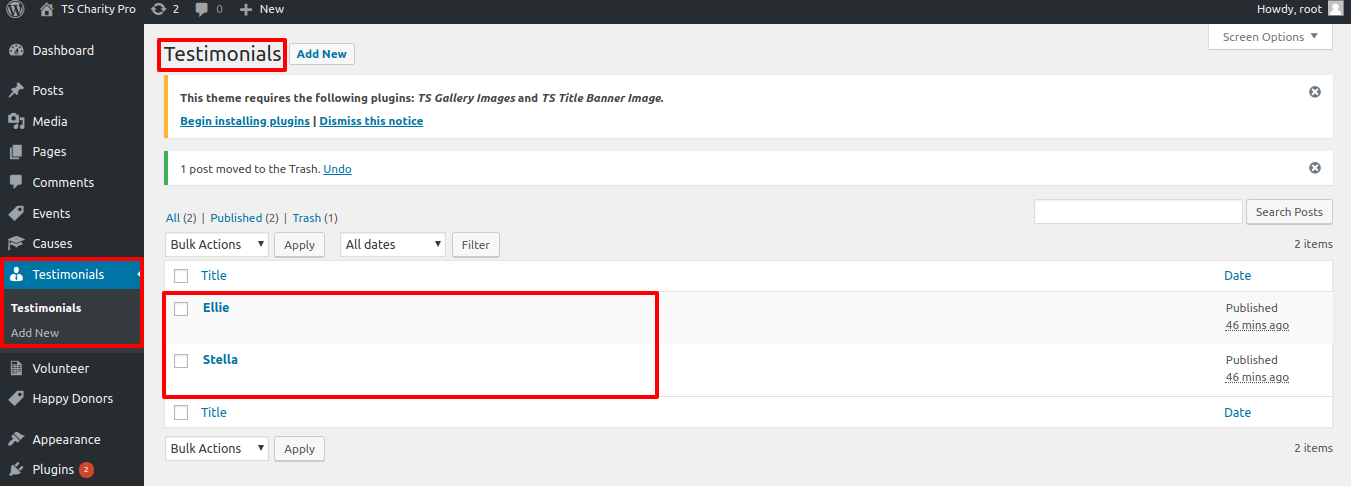Show Trash (1) posts filter
The image size is (1351, 486).
coord(315,218)
